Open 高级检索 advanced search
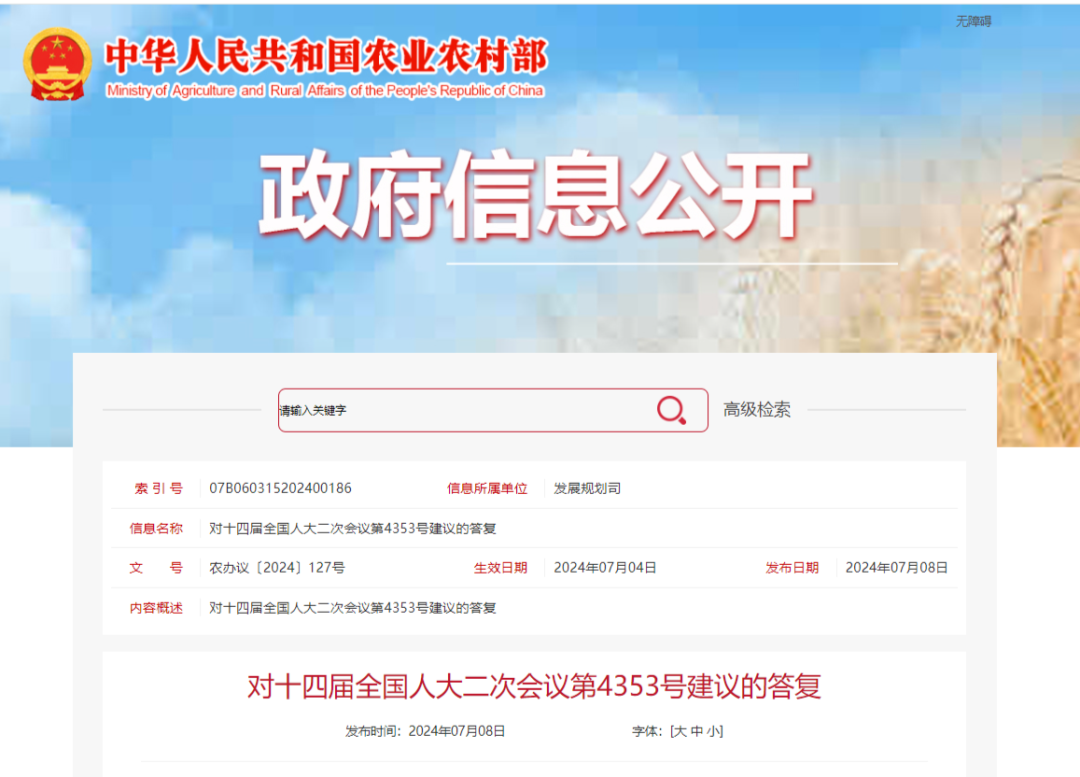Image resolution: width=1080 pixels, height=777 pixels. point(756,410)
